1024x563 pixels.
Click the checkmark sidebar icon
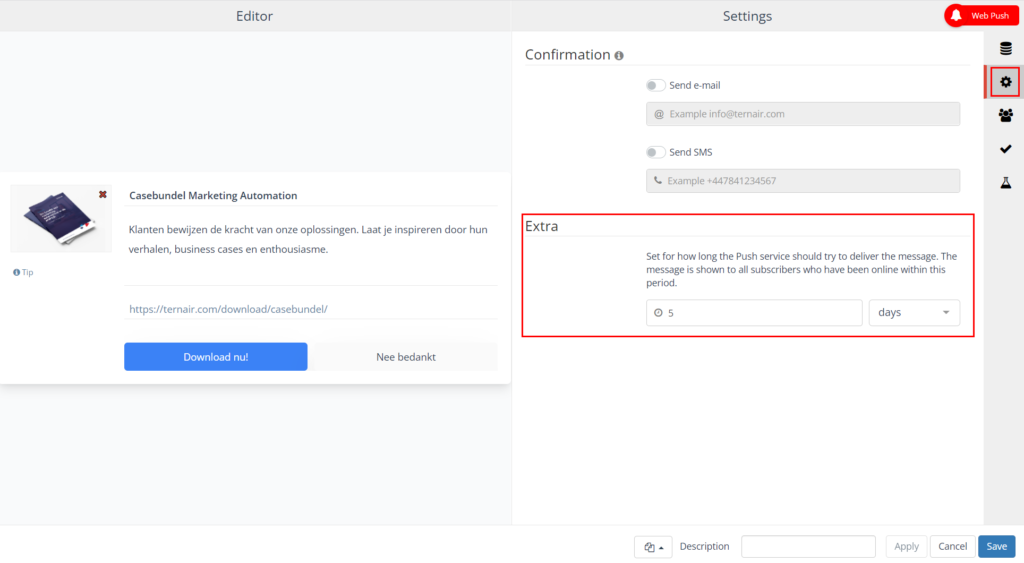[x=1005, y=149]
